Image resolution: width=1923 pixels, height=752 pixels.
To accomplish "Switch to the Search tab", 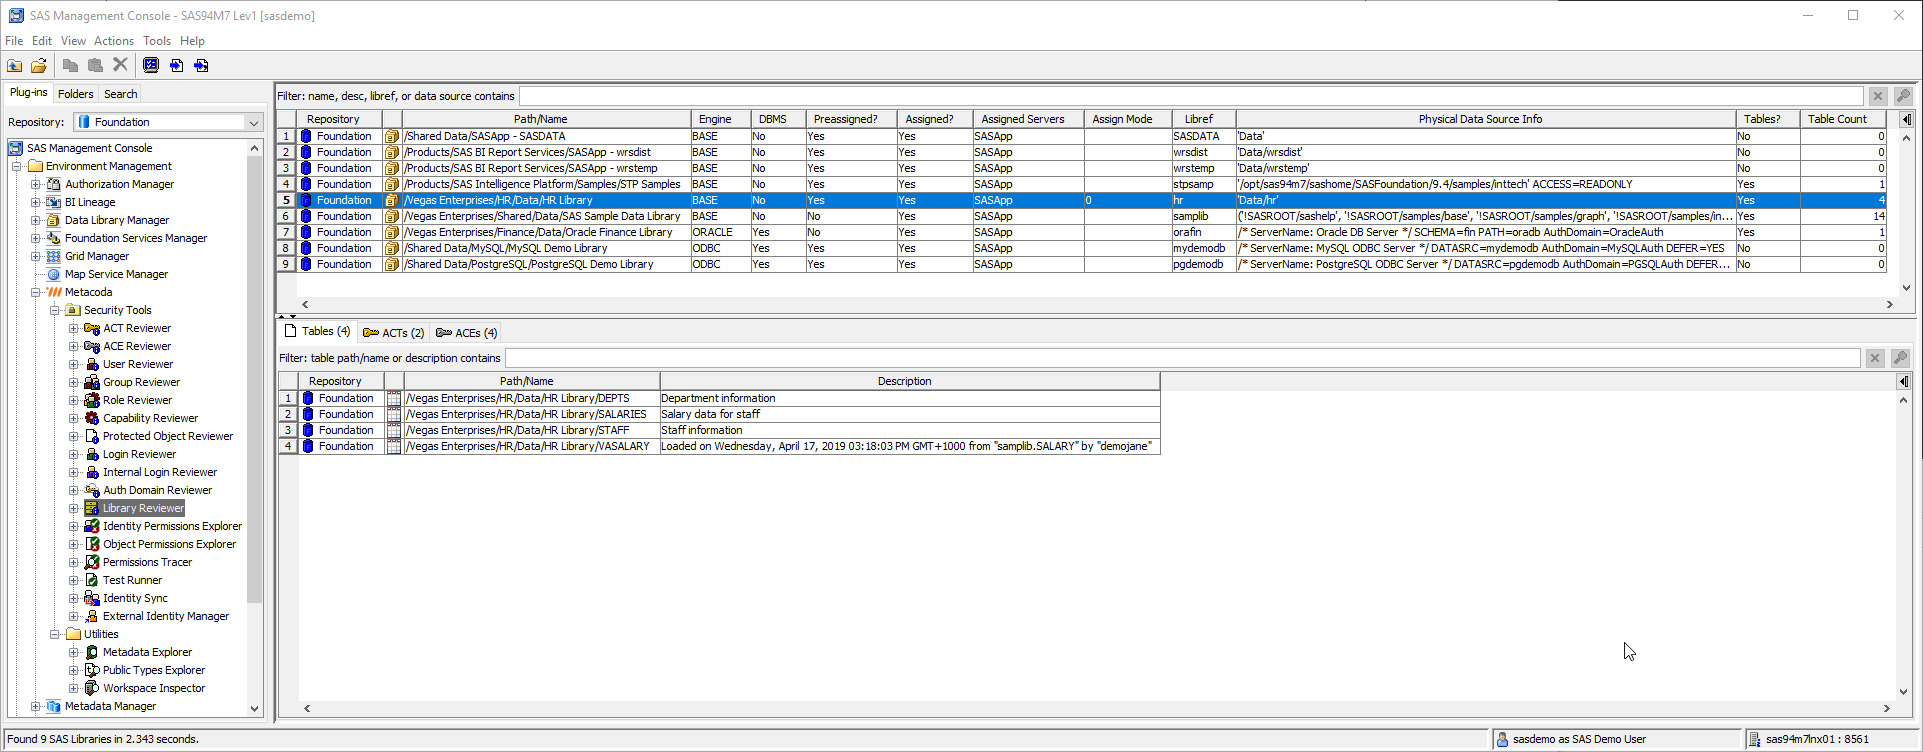I will pyautogui.click(x=121, y=94).
